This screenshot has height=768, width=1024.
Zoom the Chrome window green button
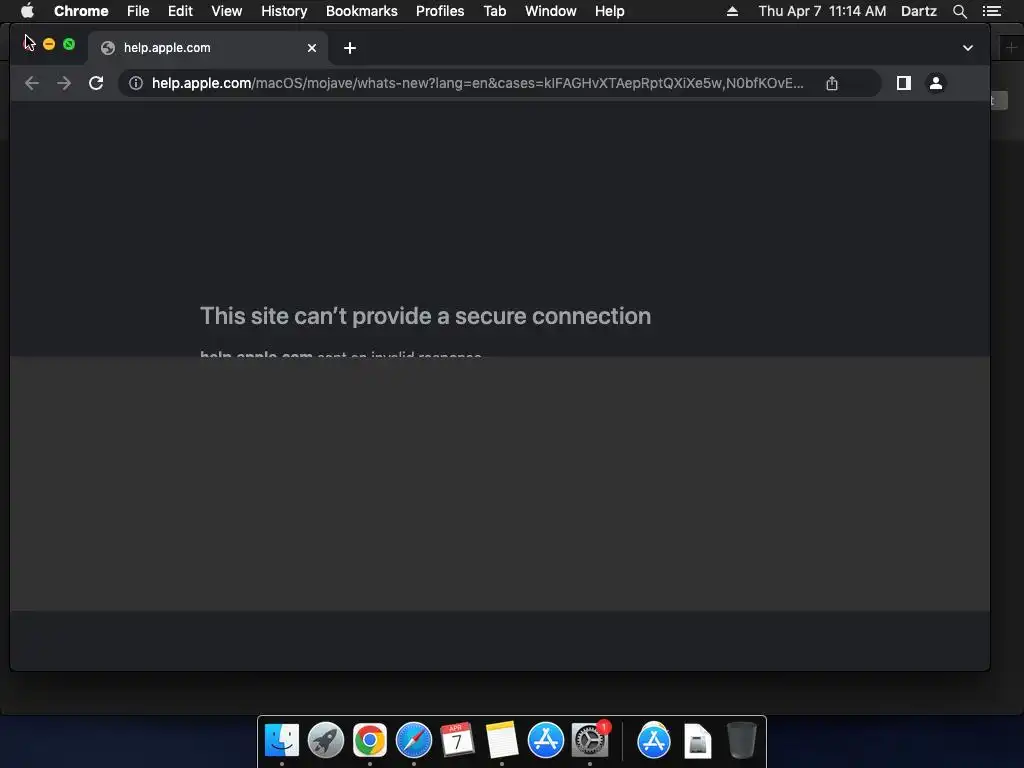[69, 44]
